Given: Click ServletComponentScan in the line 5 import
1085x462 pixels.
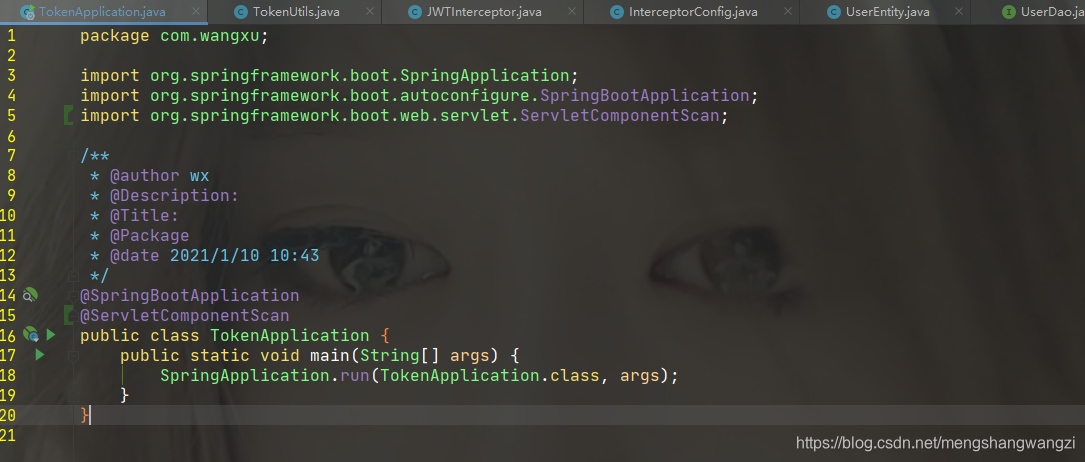Looking at the screenshot, I should pos(620,116).
